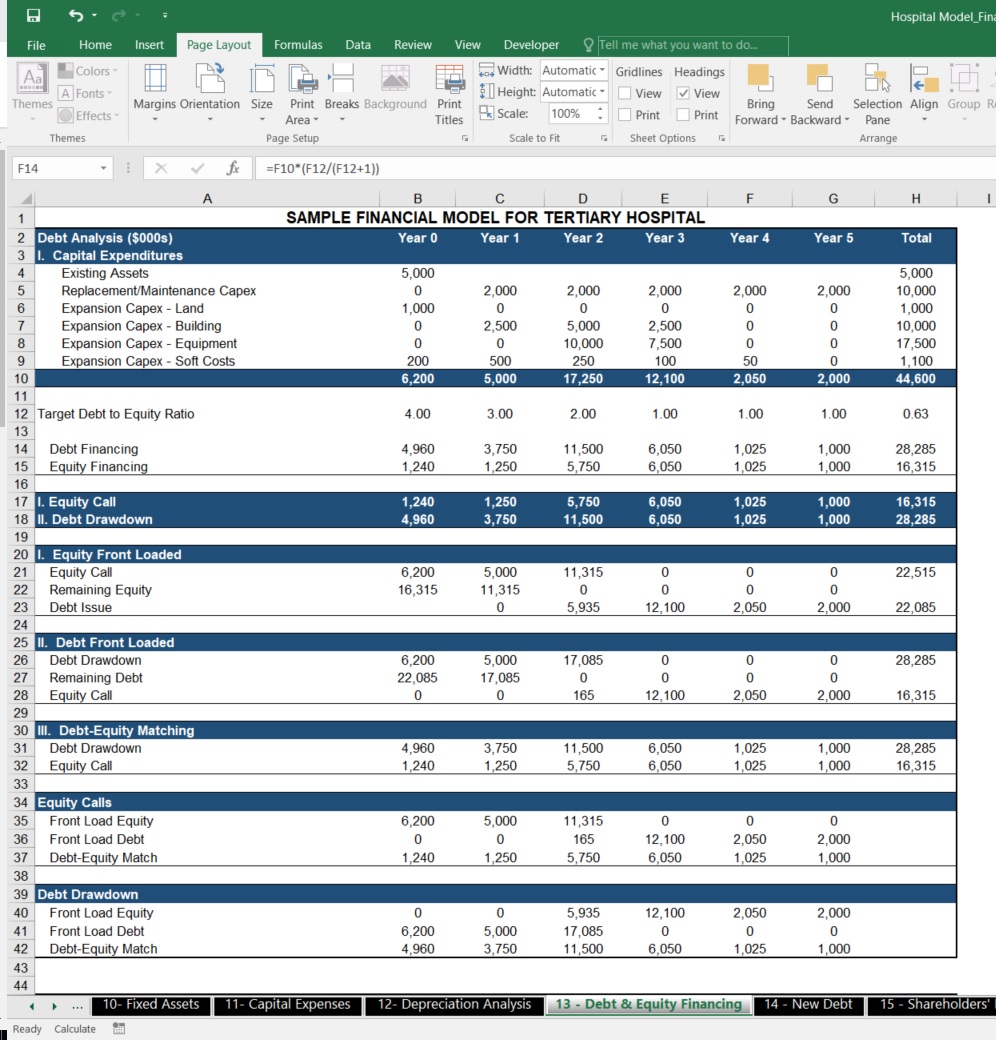Open Customize Quick Access Toolbar dropdown

click(164, 15)
